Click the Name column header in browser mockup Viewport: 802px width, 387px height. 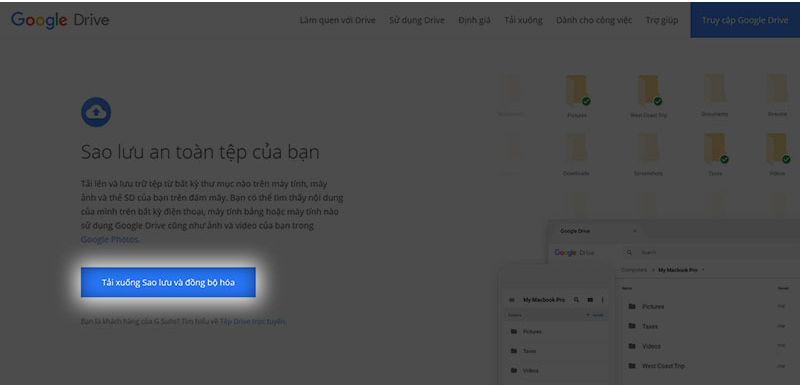(x=627, y=288)
